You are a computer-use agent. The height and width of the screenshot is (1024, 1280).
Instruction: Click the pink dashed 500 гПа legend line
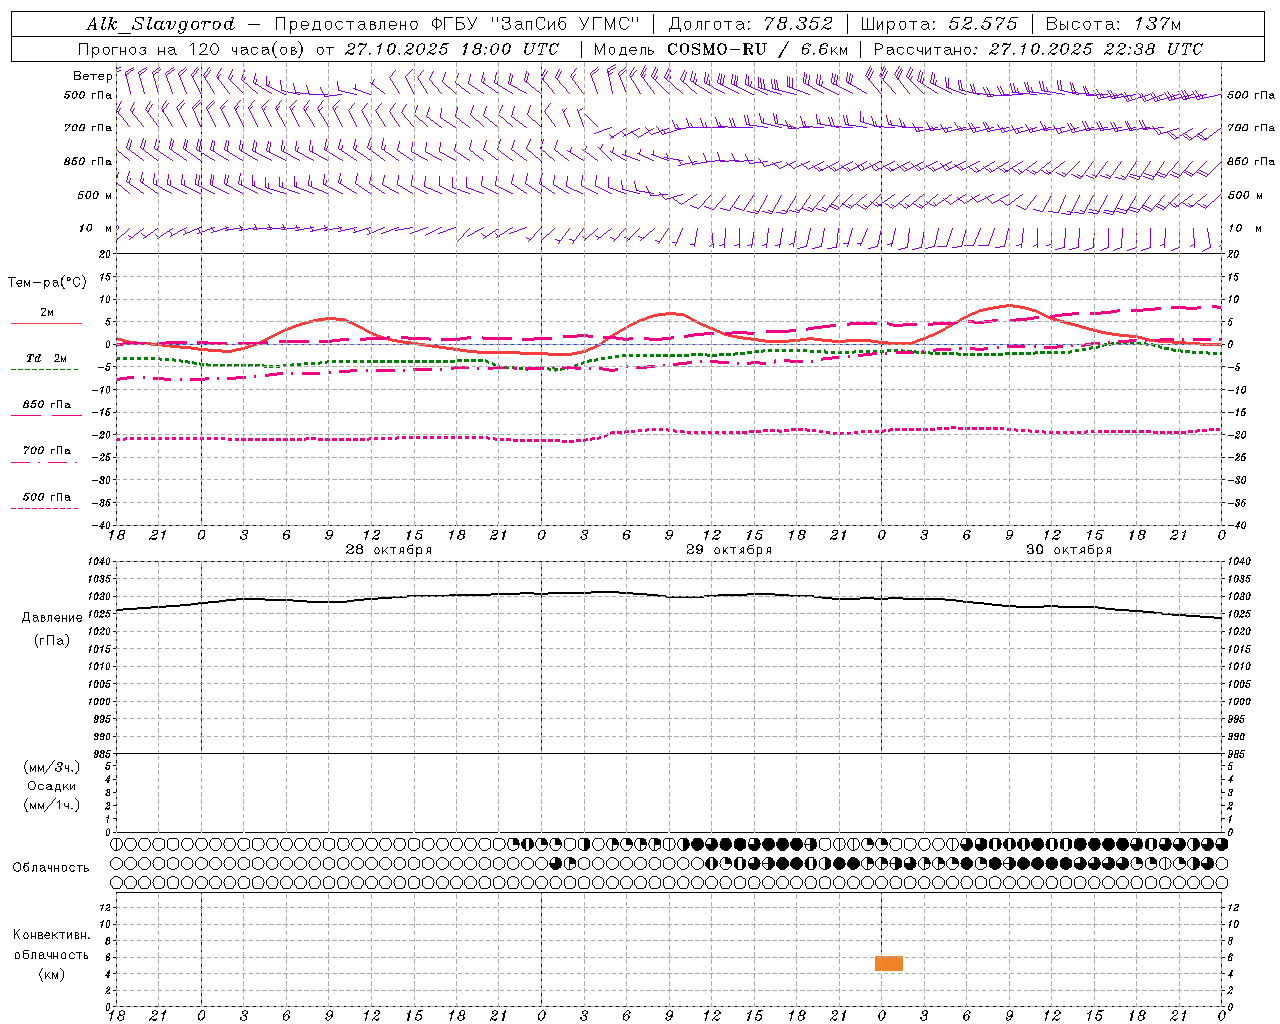click(44, 508)
